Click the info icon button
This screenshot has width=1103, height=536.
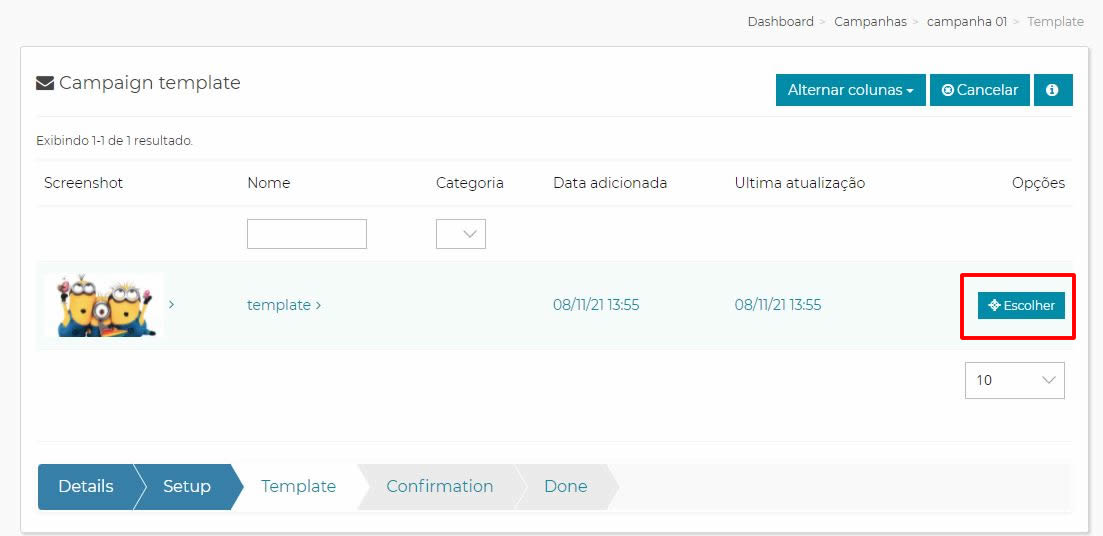click(1052, 90)
